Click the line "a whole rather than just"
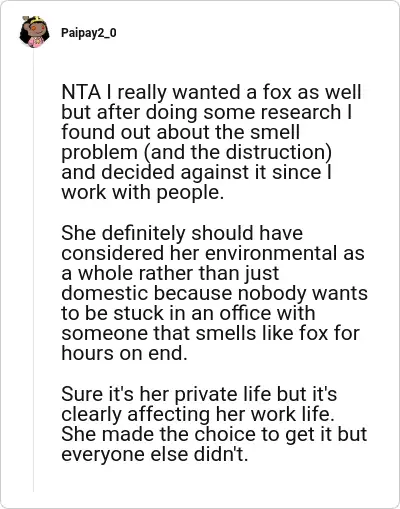 [170, 273]
